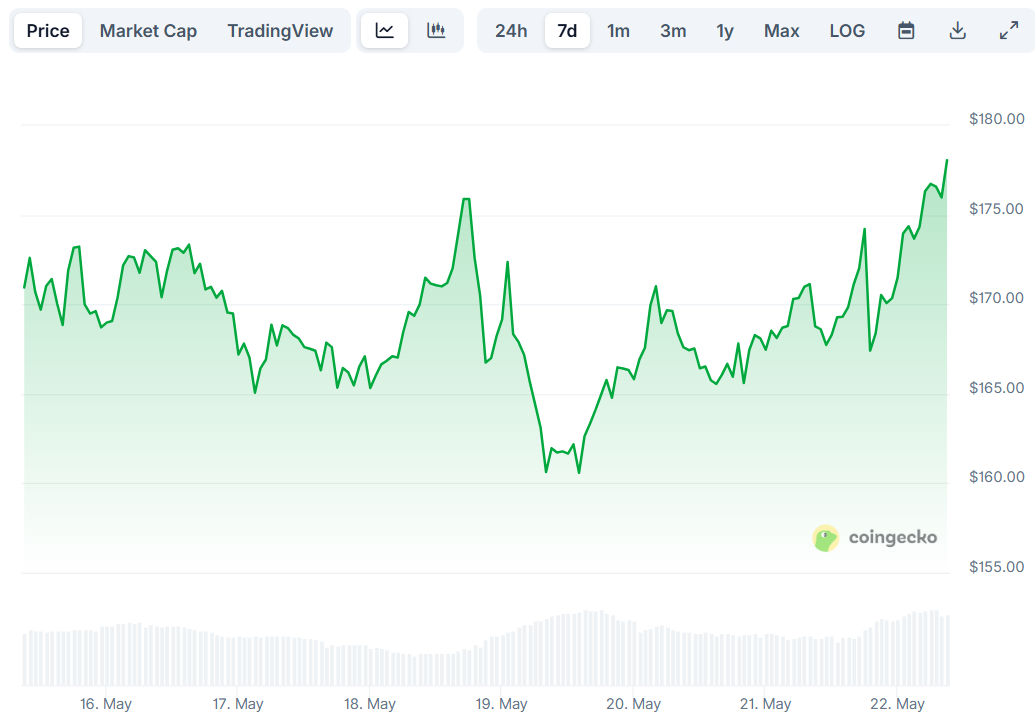Download chart data icon

958,30
